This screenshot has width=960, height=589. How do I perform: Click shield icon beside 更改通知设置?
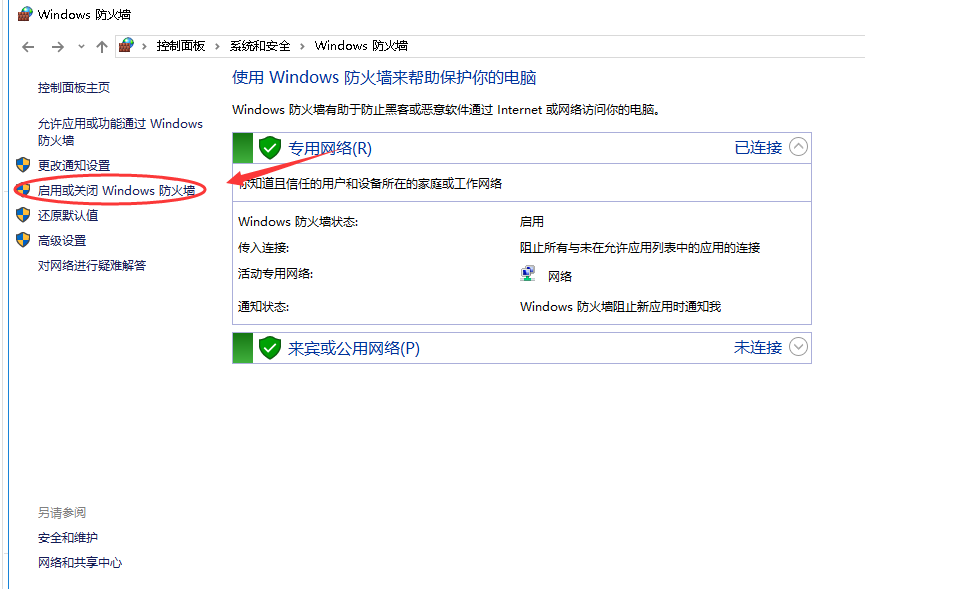coord(23,165)
